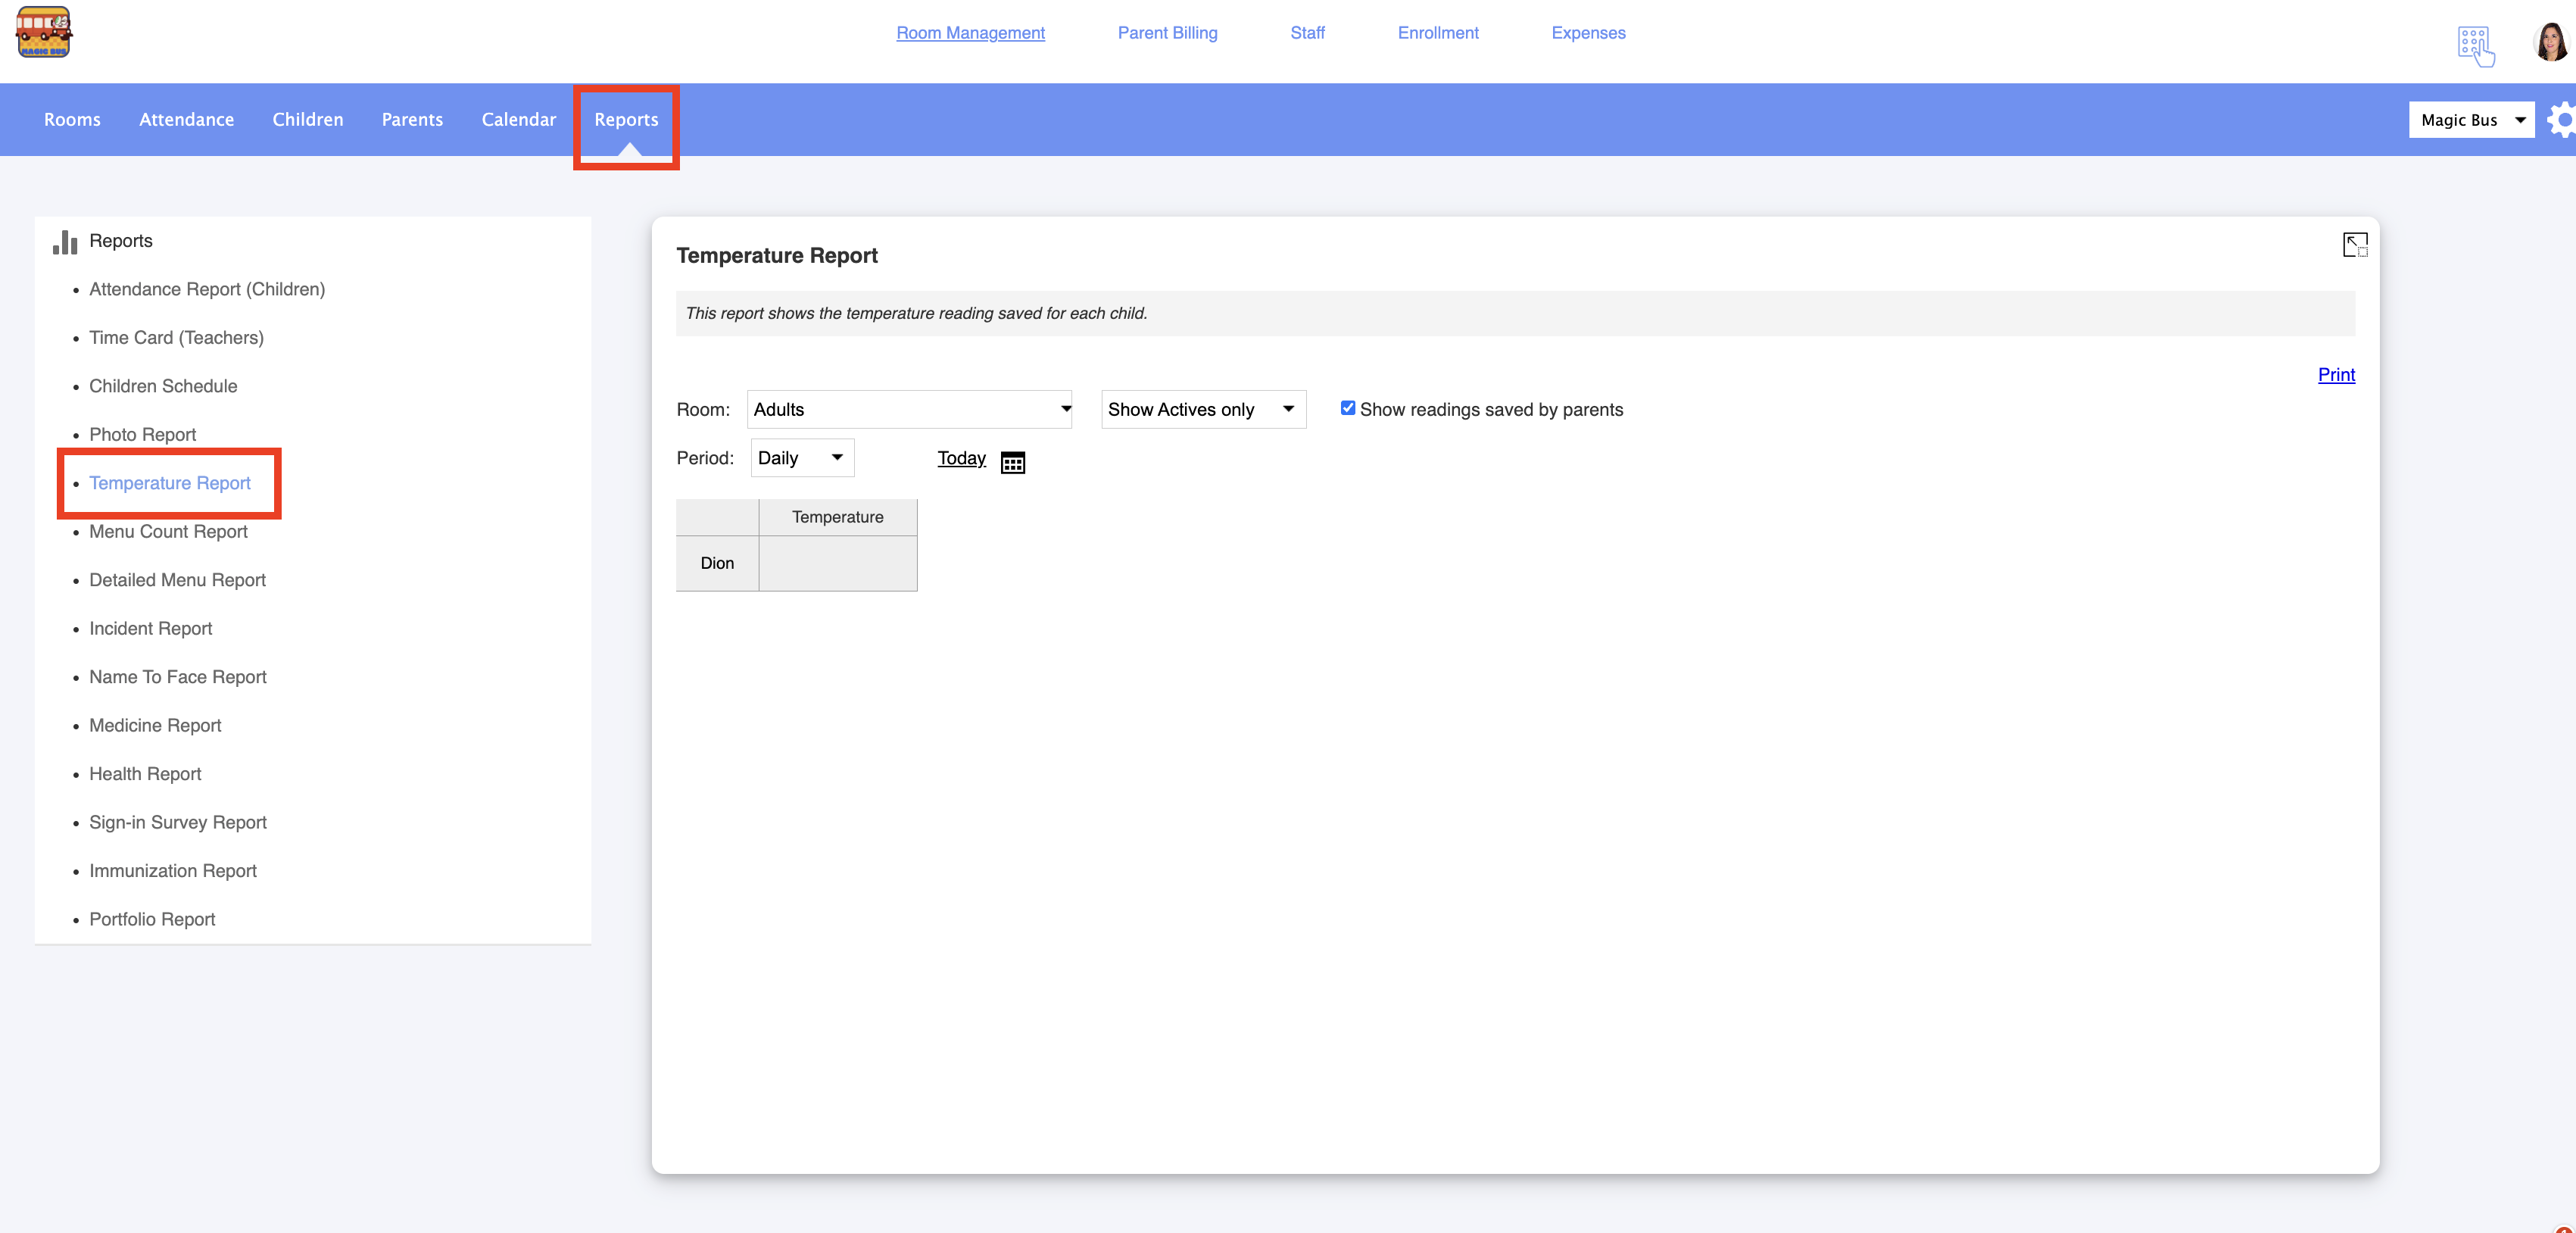Viewport: 2576px width, 1233px height.
Task: Click the empty temperature cell for Dion
Action: 837,563
